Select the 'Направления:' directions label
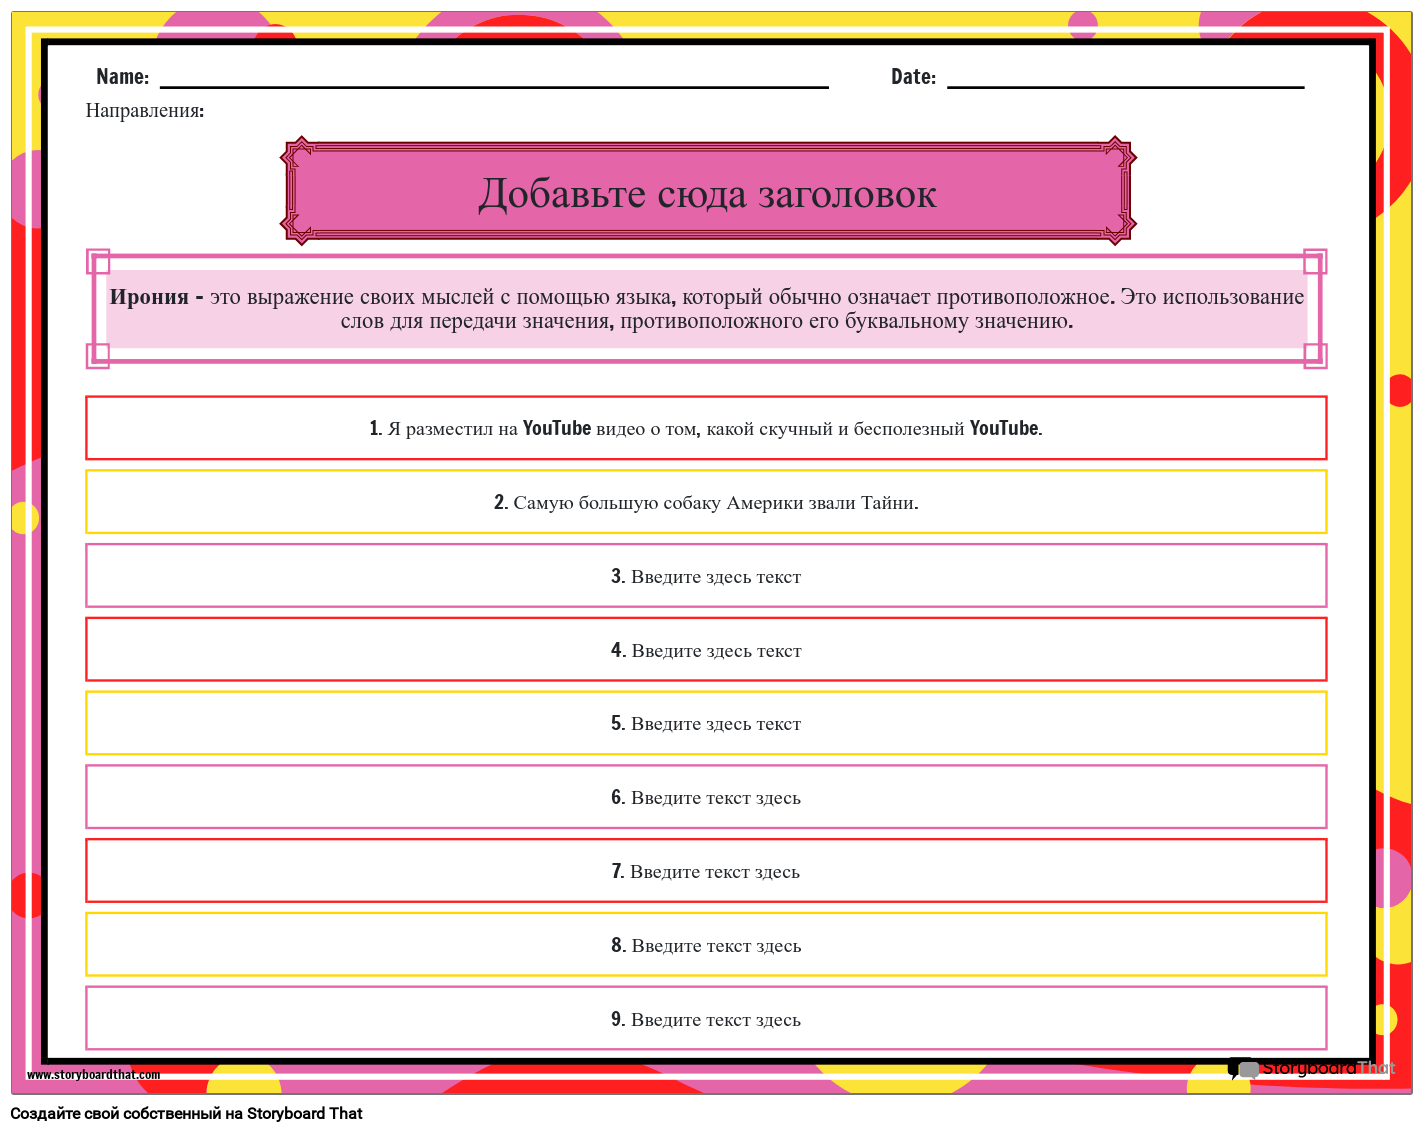The height and width of the screenshot is (1132, 1425). tap(145, 111)
